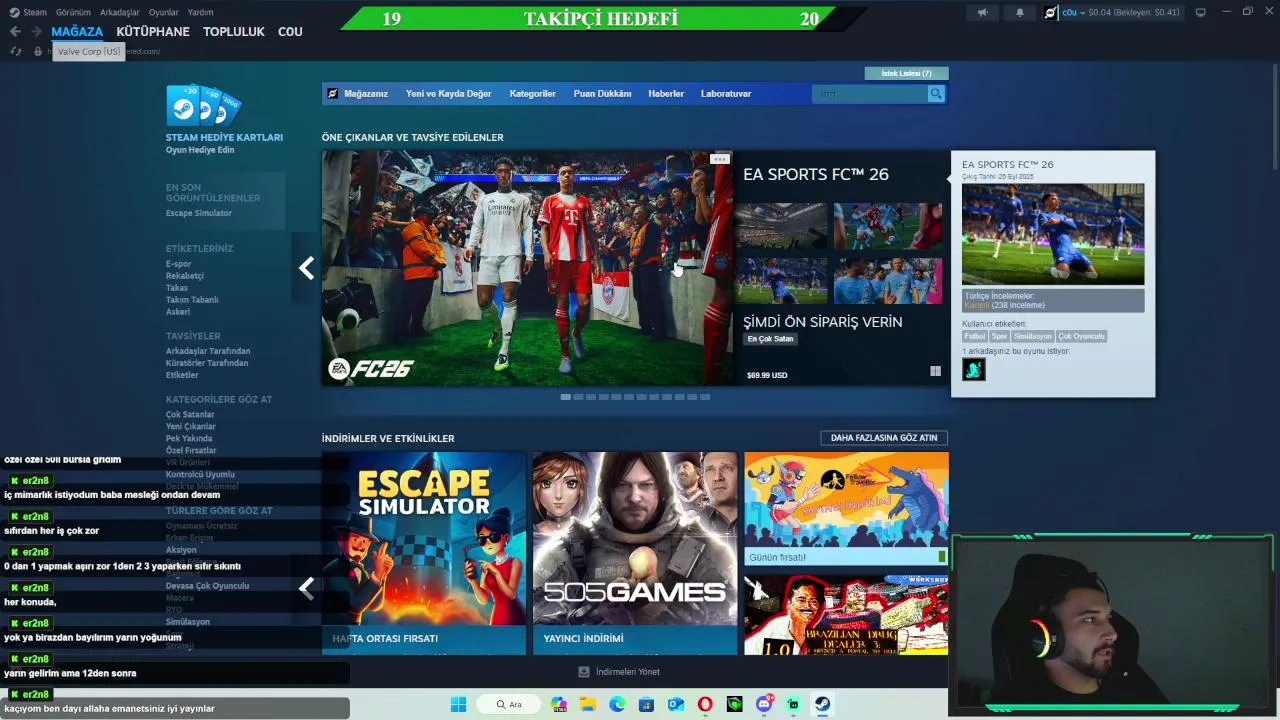This screenshot has width=1280, height=720.
Task: Click DAHA FAZLASINA GÖZ ATIN button
Action: pos(884,438)
